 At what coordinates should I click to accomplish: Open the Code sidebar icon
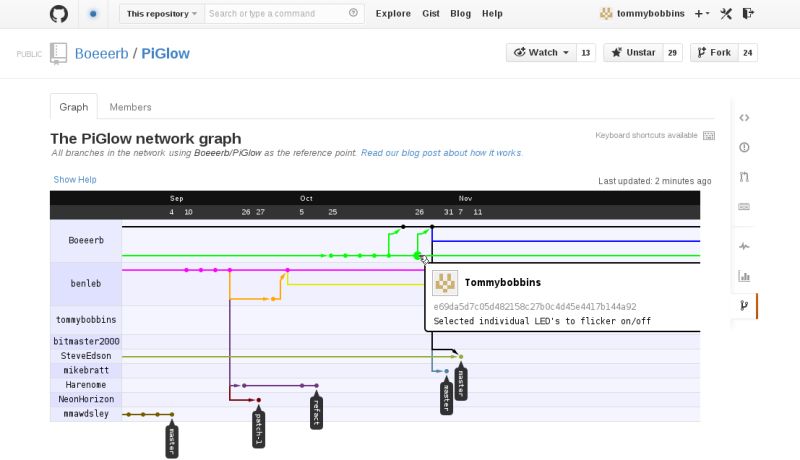point(744,118)
